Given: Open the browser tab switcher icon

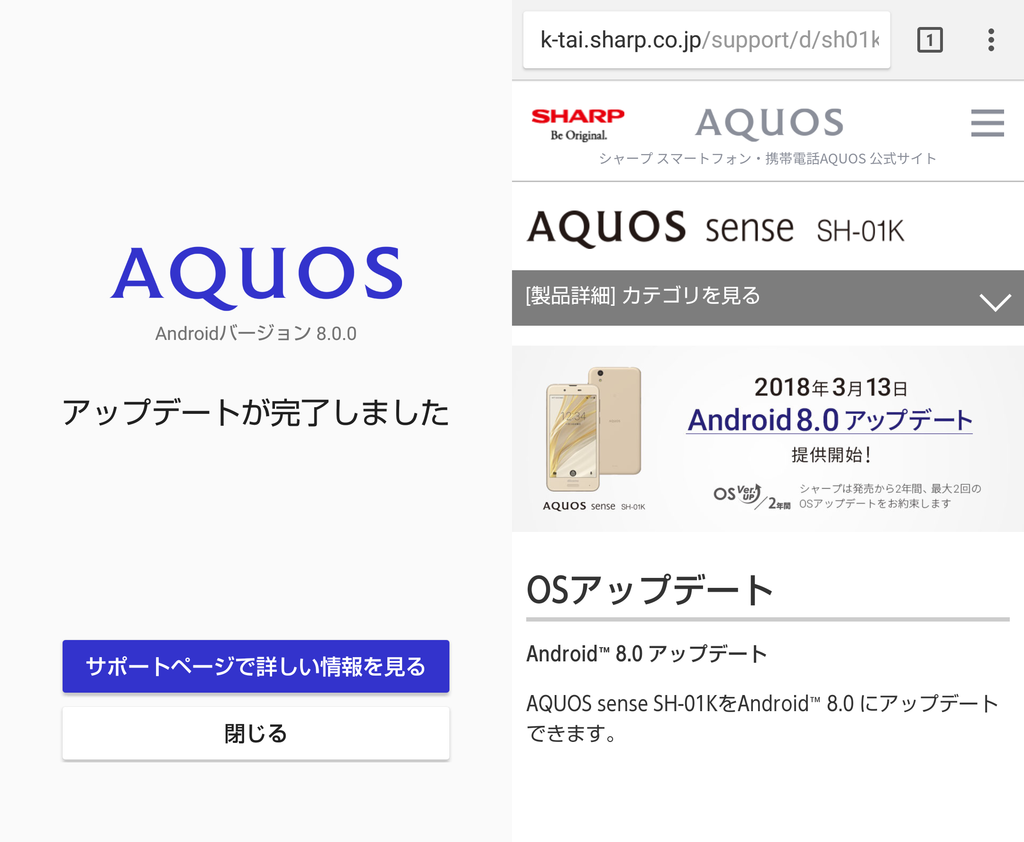Looking at the screenshot, I should tap(929, 40).
